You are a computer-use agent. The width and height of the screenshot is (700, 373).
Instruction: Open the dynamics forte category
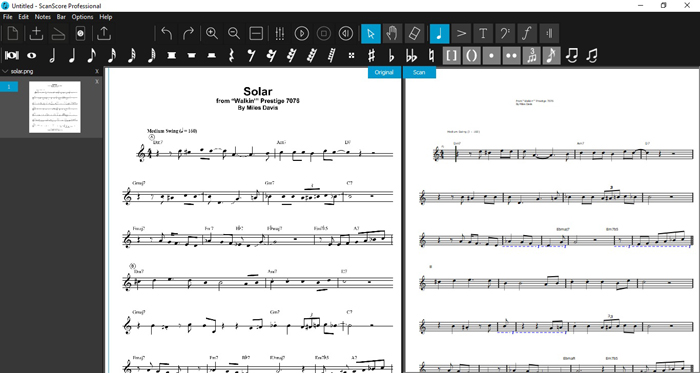(x=527, y=33)
